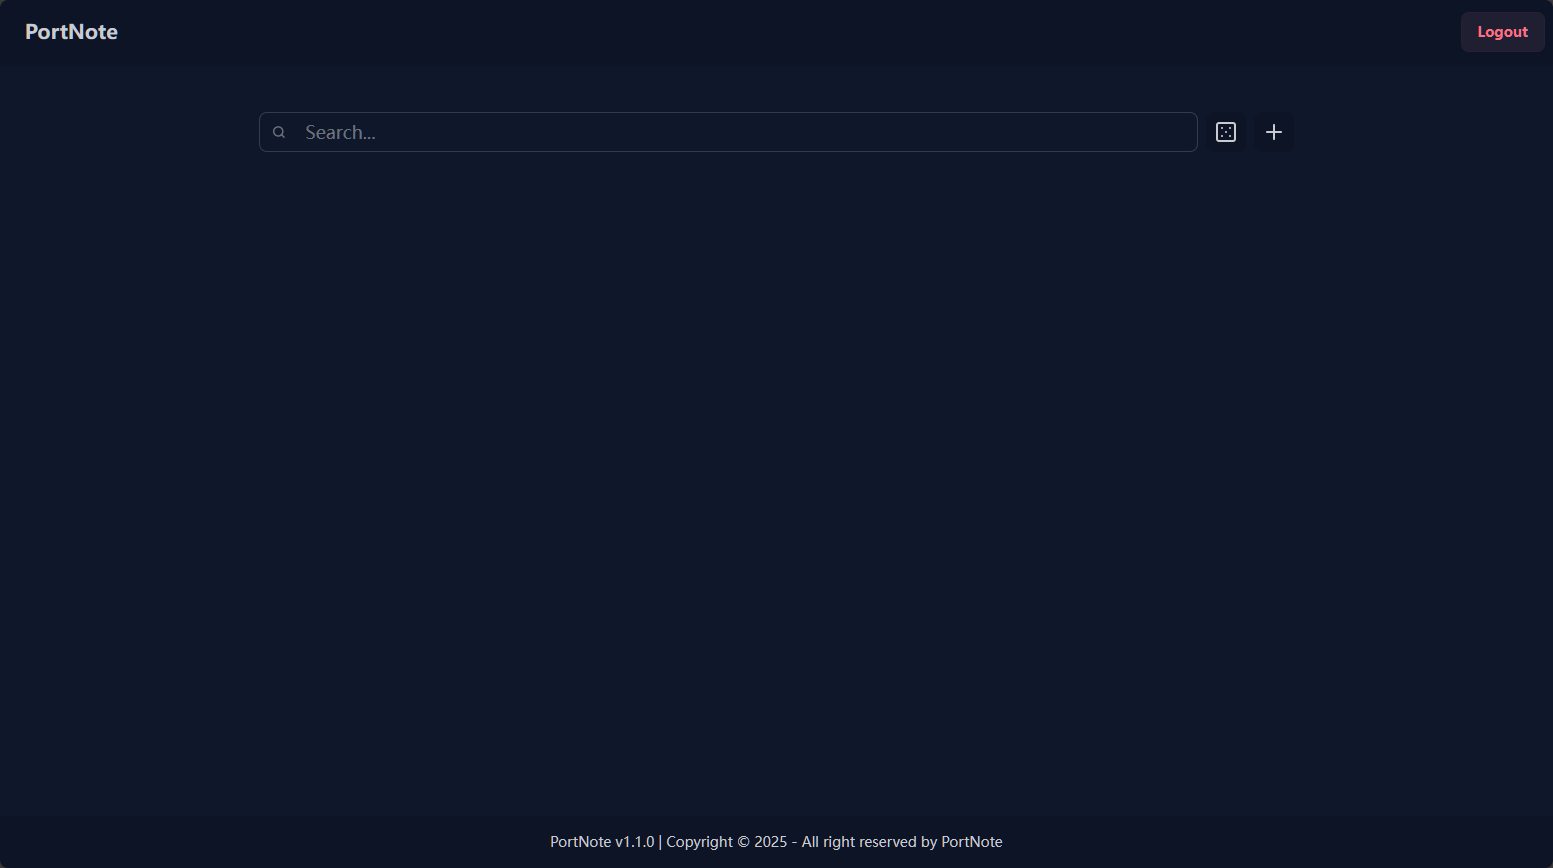Viewport: 1553px width, 868px height.
Task: Click the PortNote logo title
Action: click(71, 32)
